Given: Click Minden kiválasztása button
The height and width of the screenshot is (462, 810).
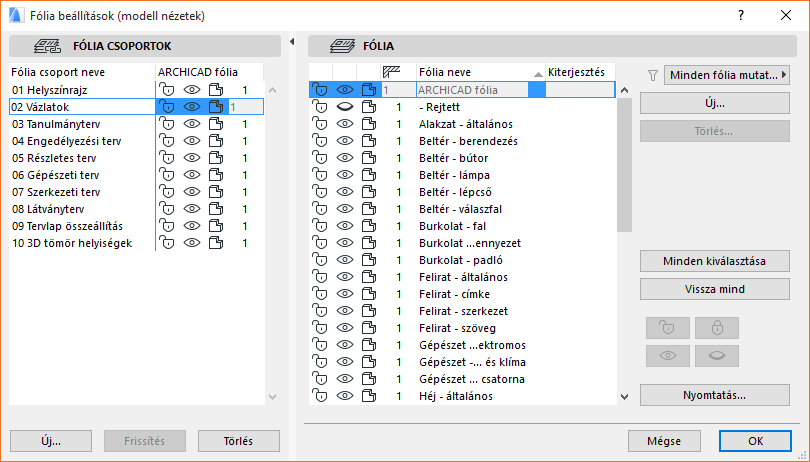Looking at the screenshot, I should (714, 261).
